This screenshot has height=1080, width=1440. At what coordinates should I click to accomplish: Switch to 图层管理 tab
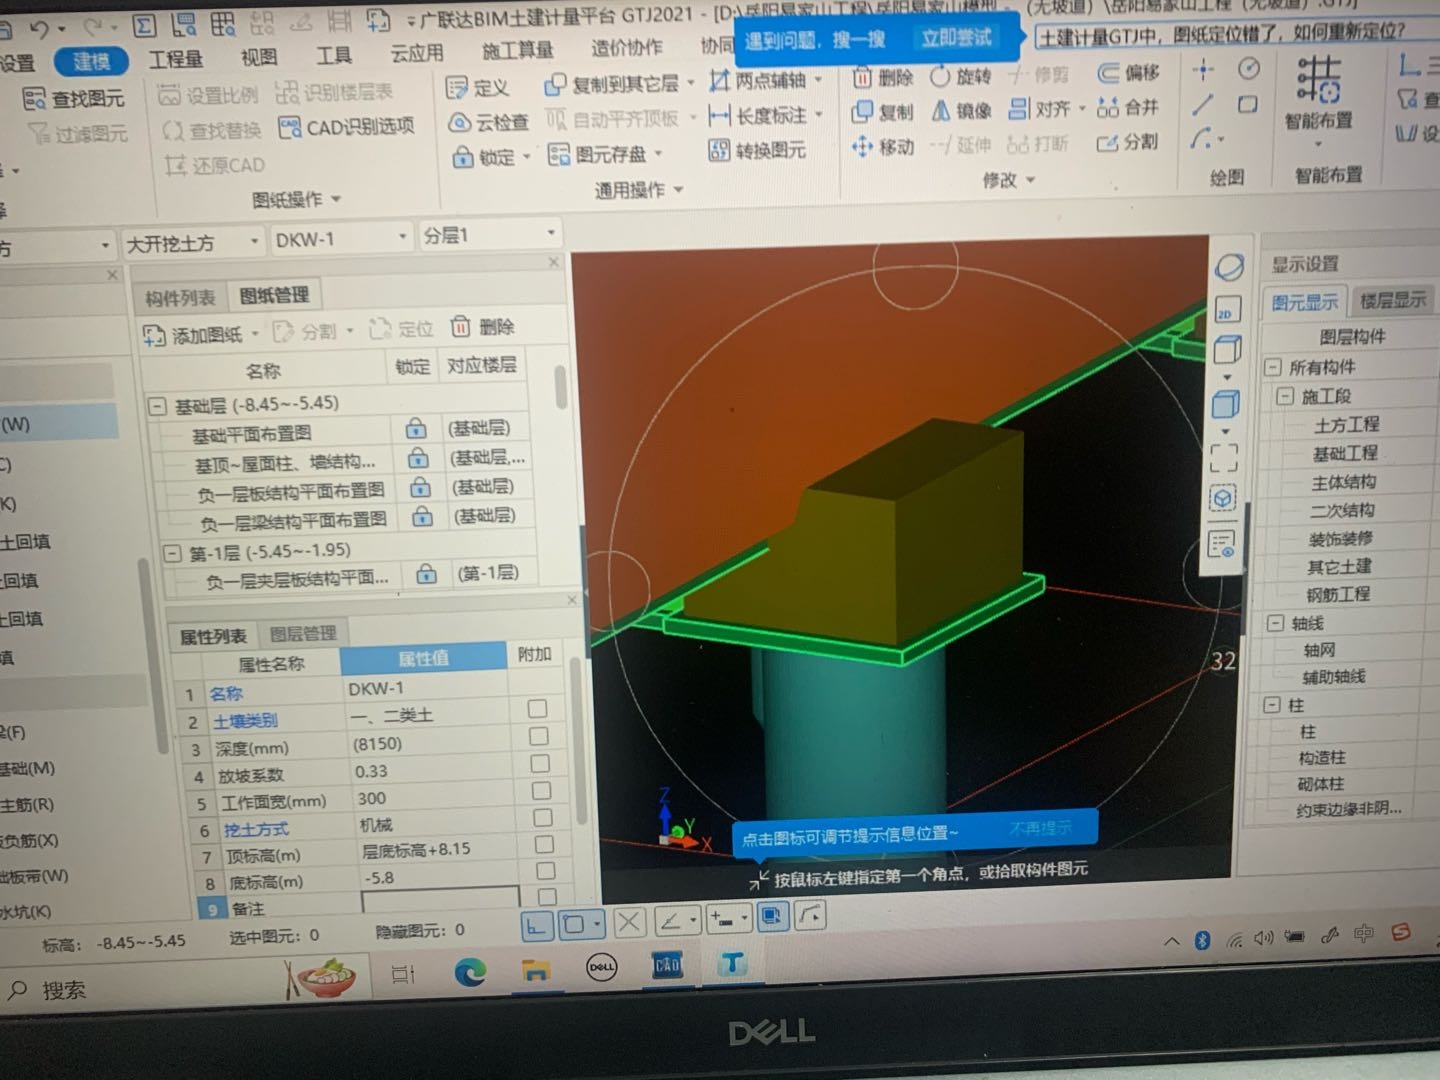[304, 633]
